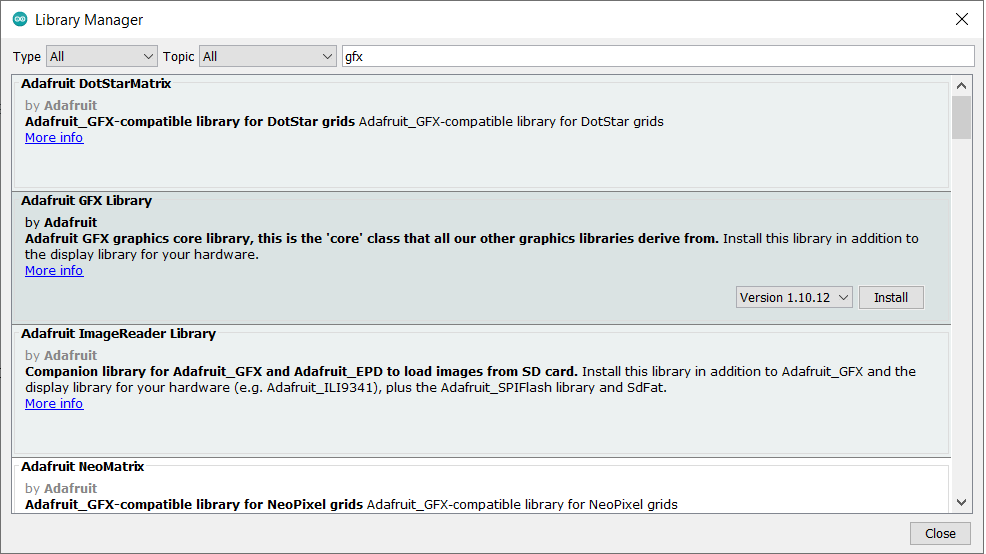Viewport: 986px width, 554px height.
Task: Click the vertical scrollbar thumb
Action: click(961, 117)
